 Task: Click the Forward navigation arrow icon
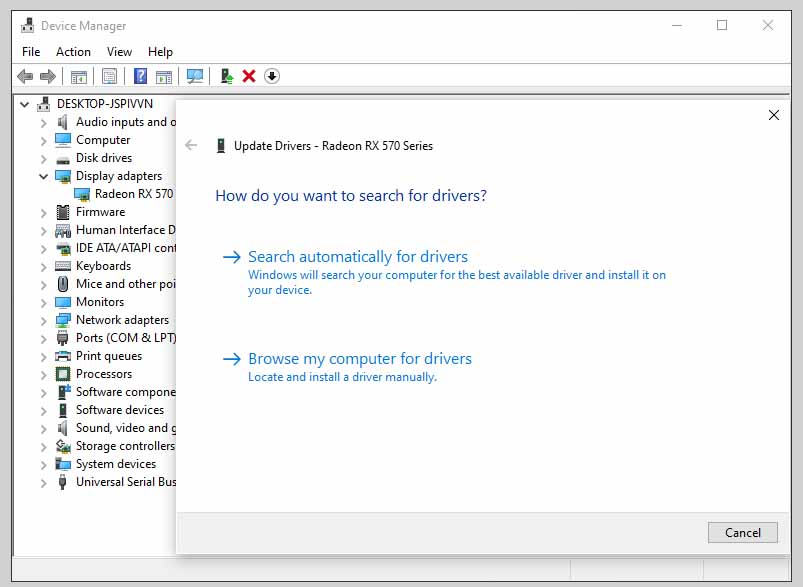(48, 76)
